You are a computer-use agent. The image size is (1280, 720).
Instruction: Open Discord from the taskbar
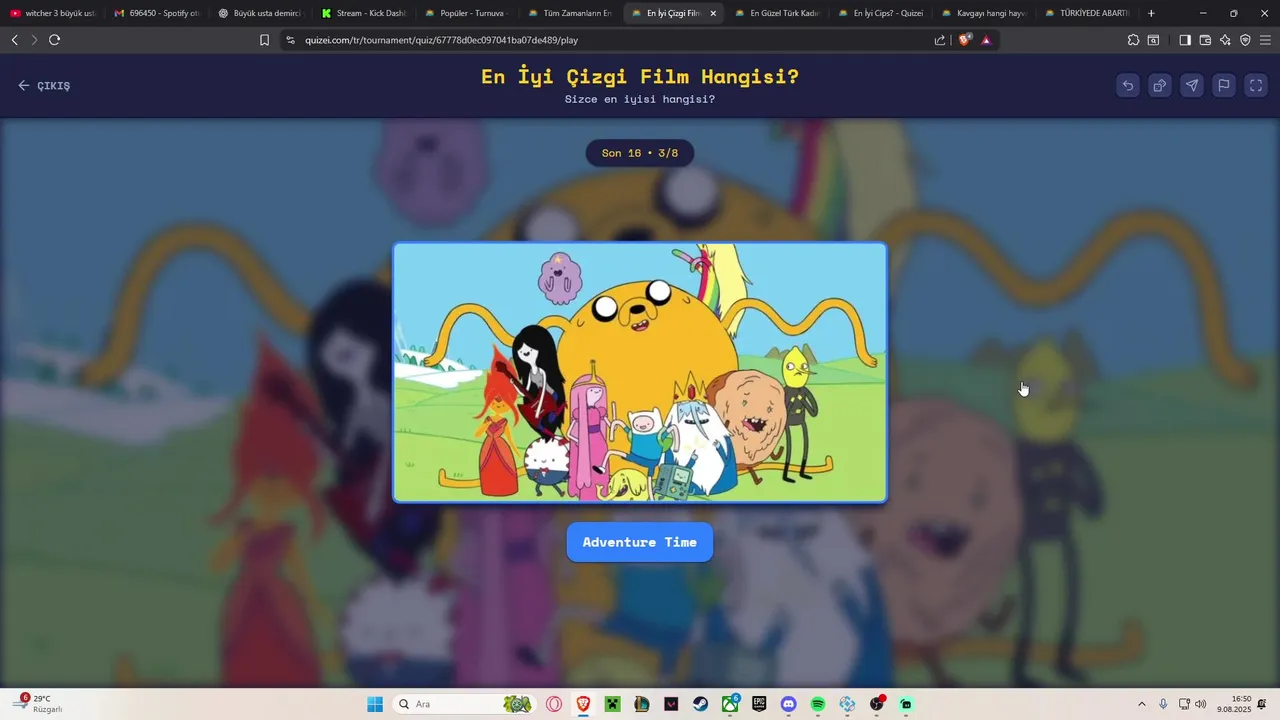pyautogui.click(x=788, y=704)
